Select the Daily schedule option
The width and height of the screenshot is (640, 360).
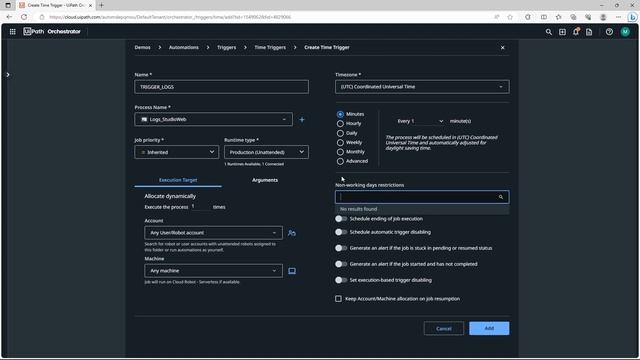tap(340, 133)
